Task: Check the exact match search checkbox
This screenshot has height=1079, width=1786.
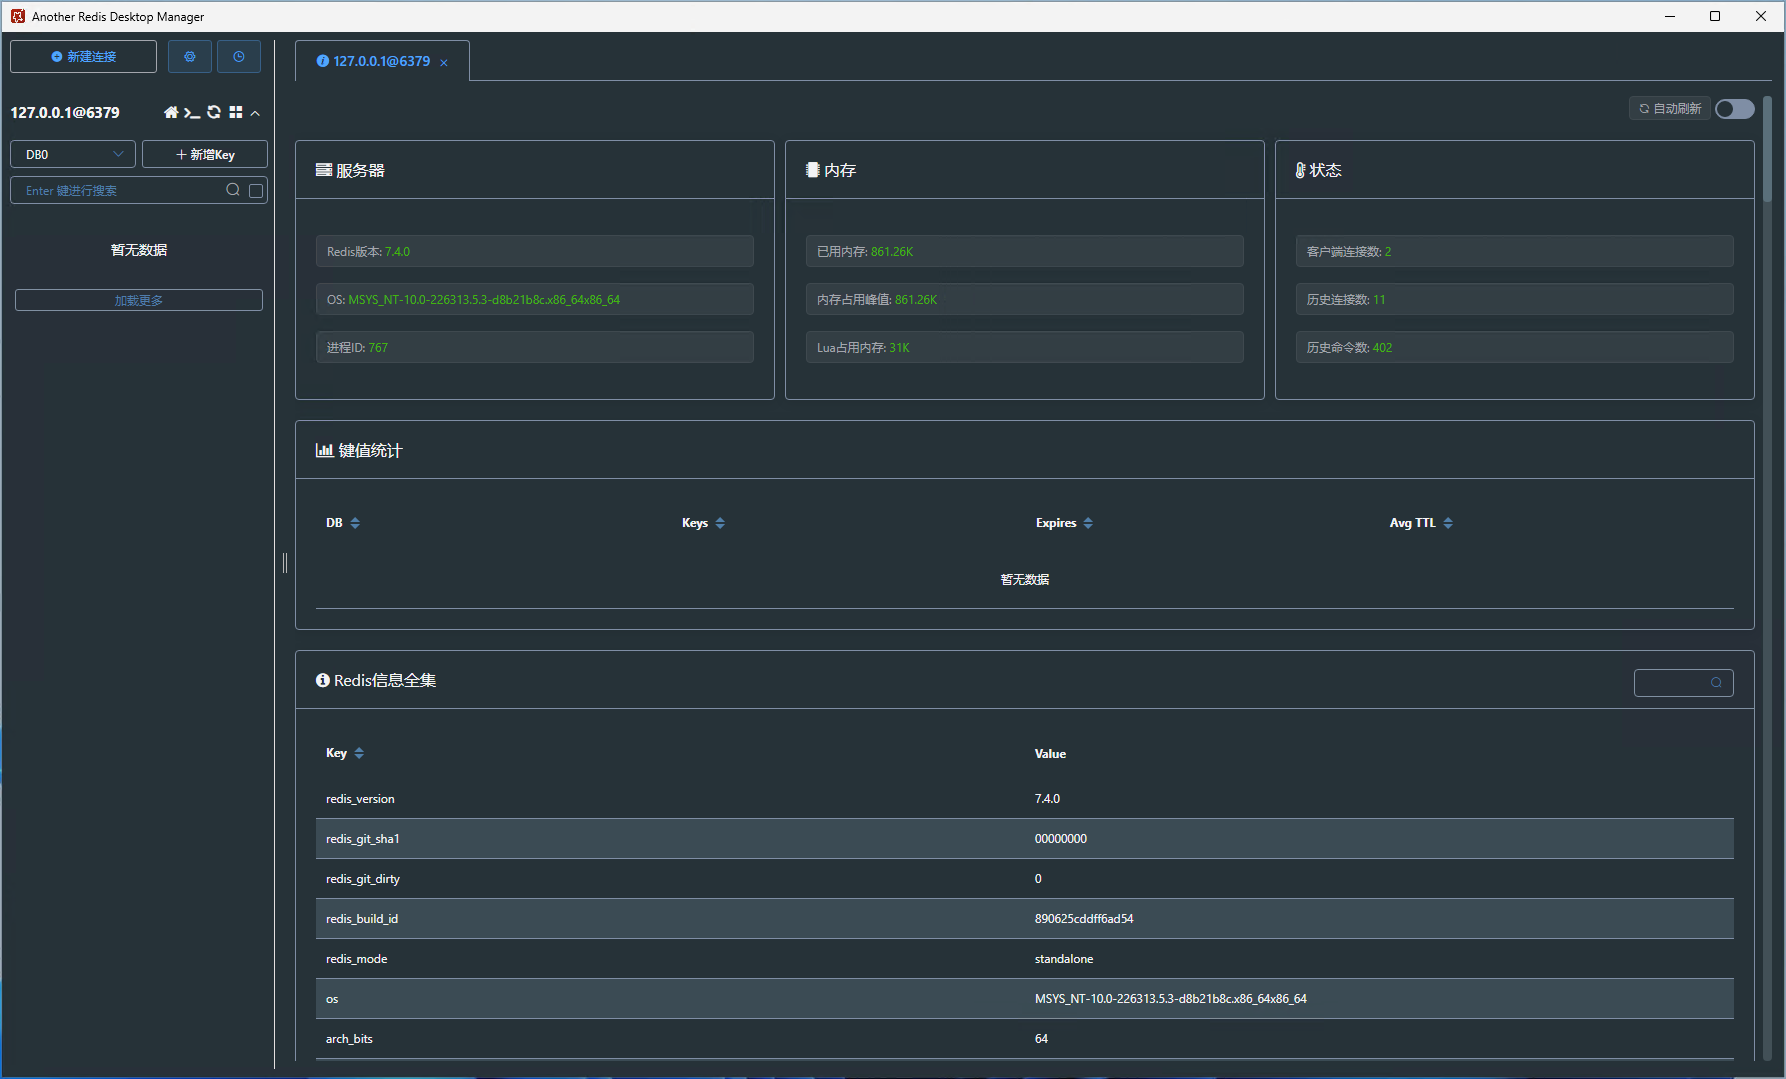Action: 256,191
